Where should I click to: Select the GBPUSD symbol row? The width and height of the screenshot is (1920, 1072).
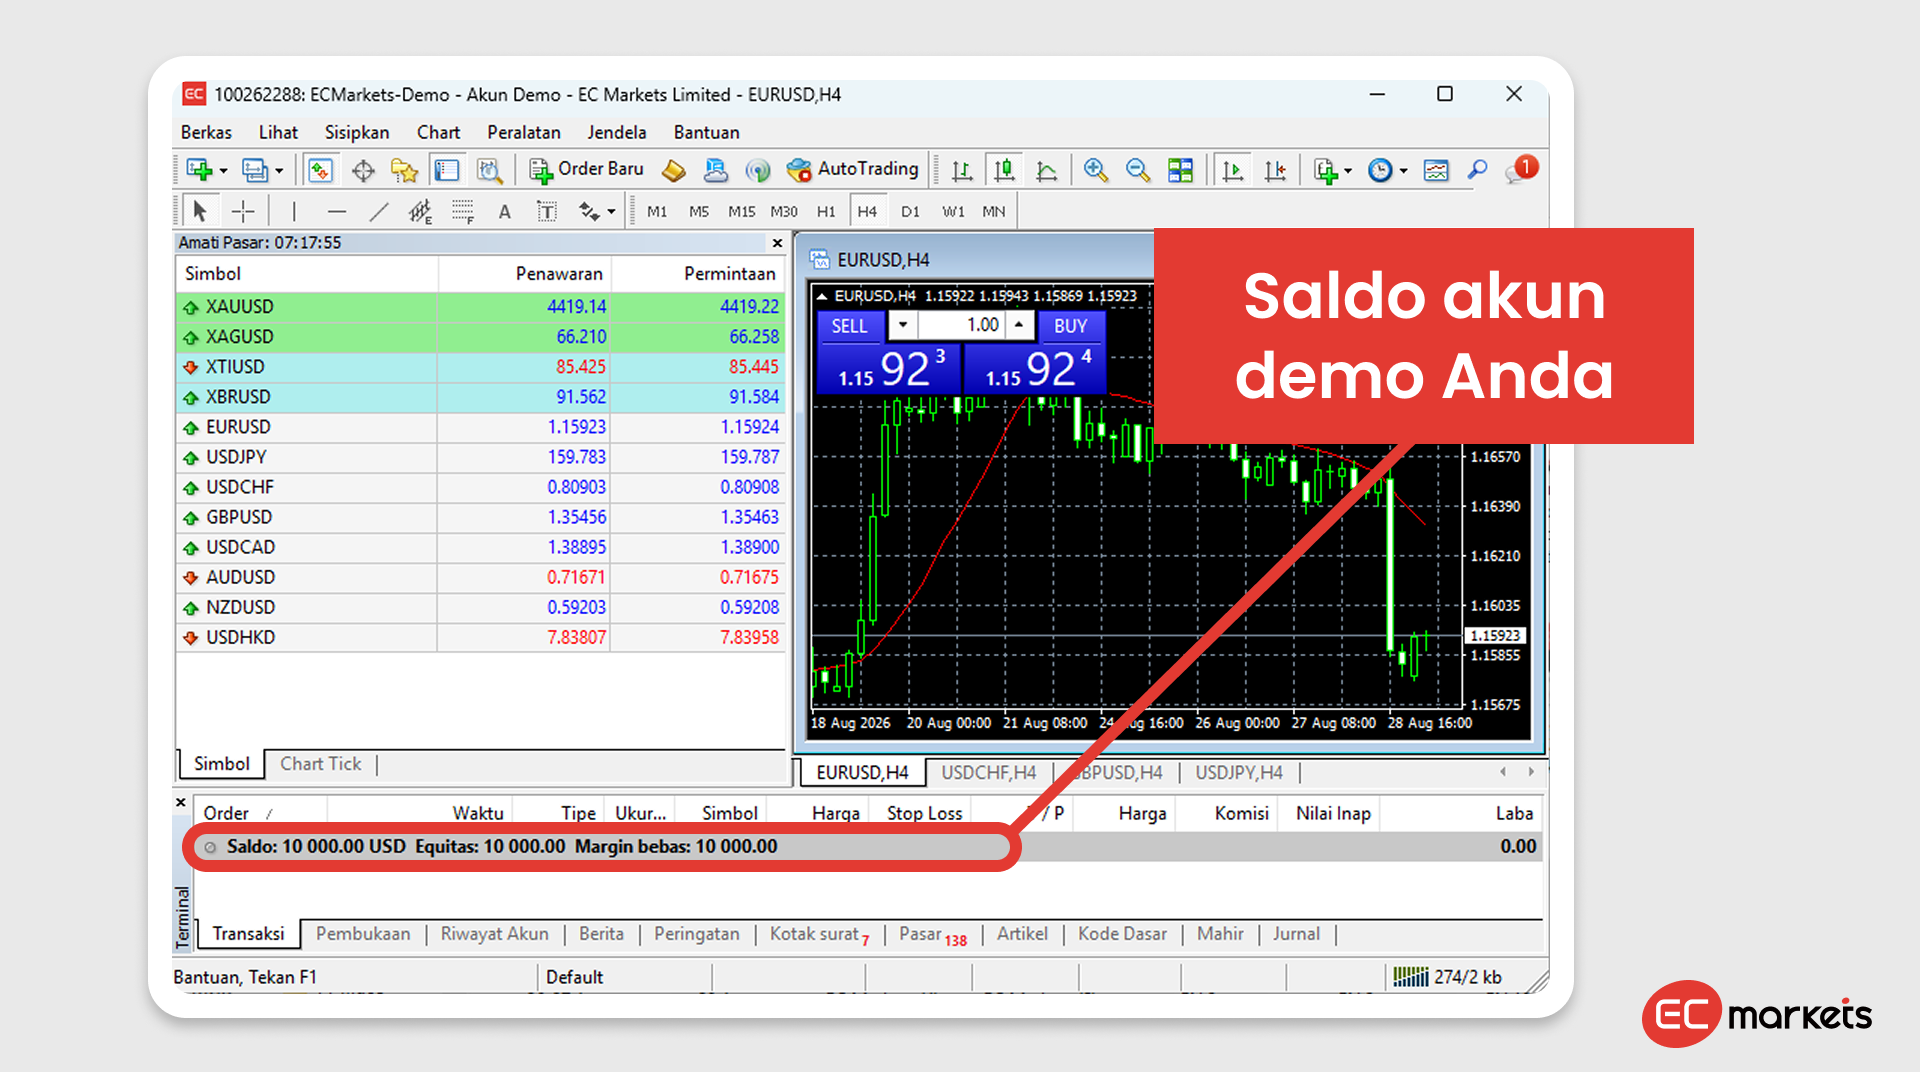point(480,517)
